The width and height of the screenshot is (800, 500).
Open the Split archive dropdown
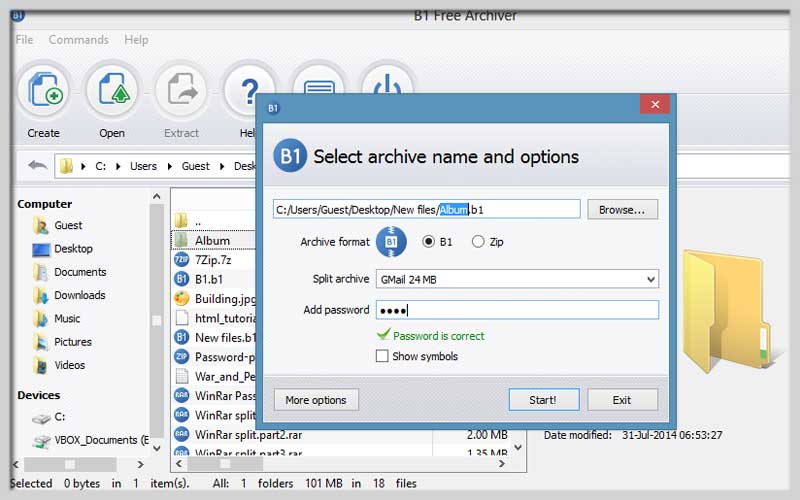517,280
